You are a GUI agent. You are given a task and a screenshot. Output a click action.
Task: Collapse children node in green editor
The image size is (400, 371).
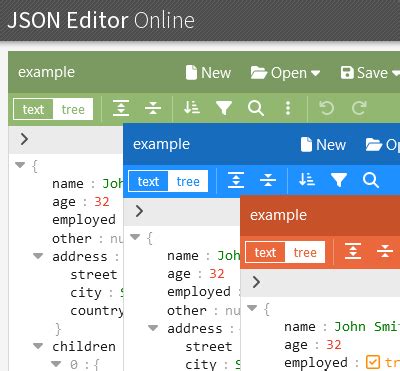(38, 346)
